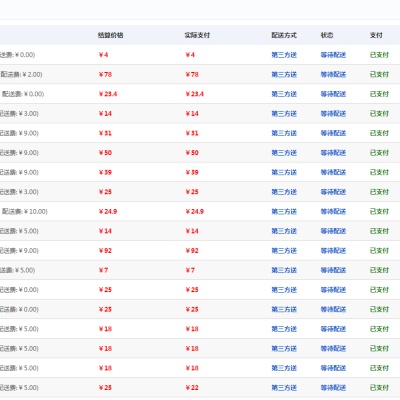Click the 实际支付 column header
The image size is (400, 400).
pos(197,35)
